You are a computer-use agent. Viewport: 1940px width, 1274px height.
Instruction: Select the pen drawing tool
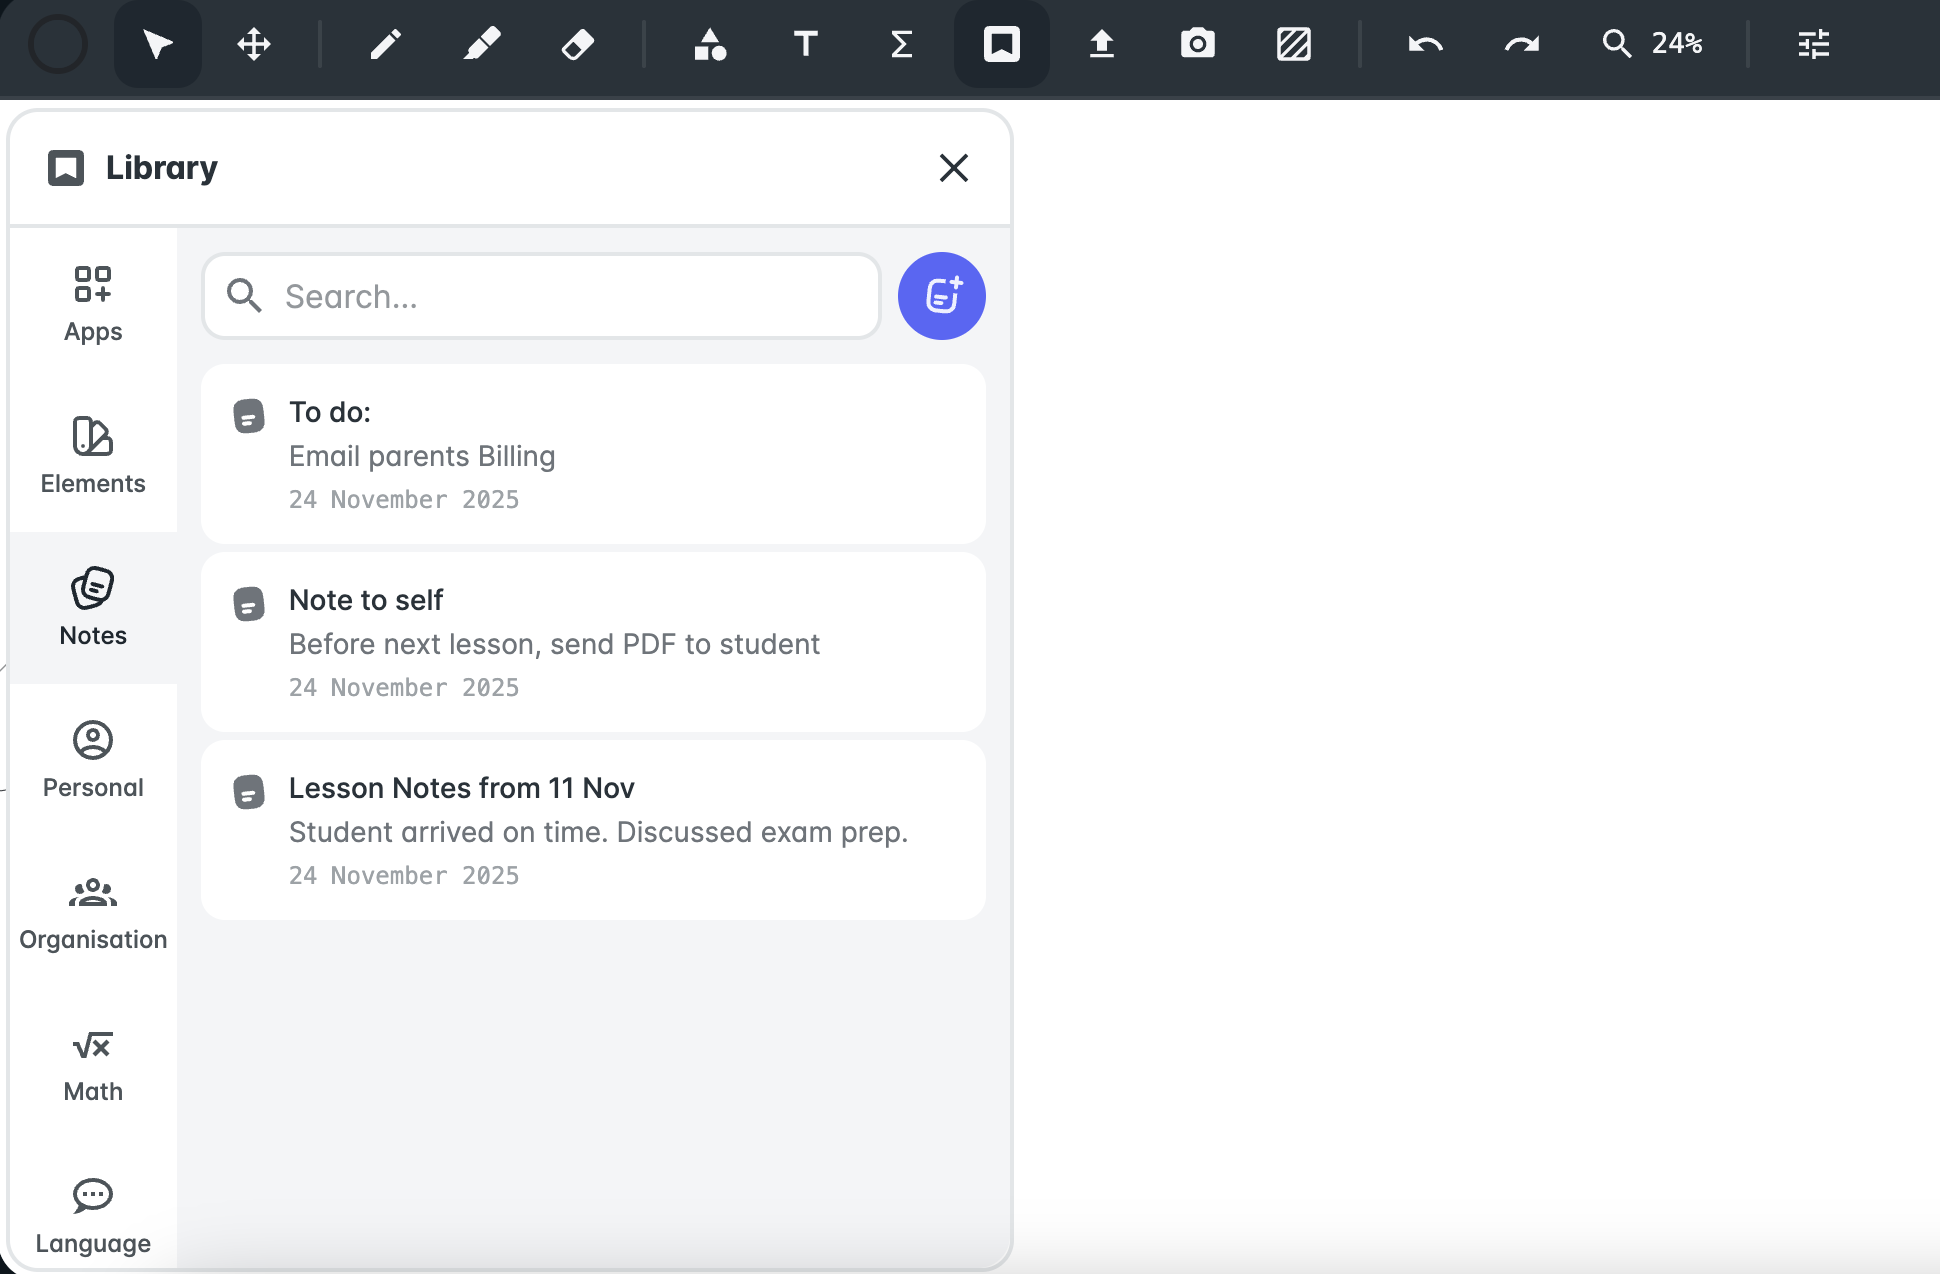coord(385,44)
